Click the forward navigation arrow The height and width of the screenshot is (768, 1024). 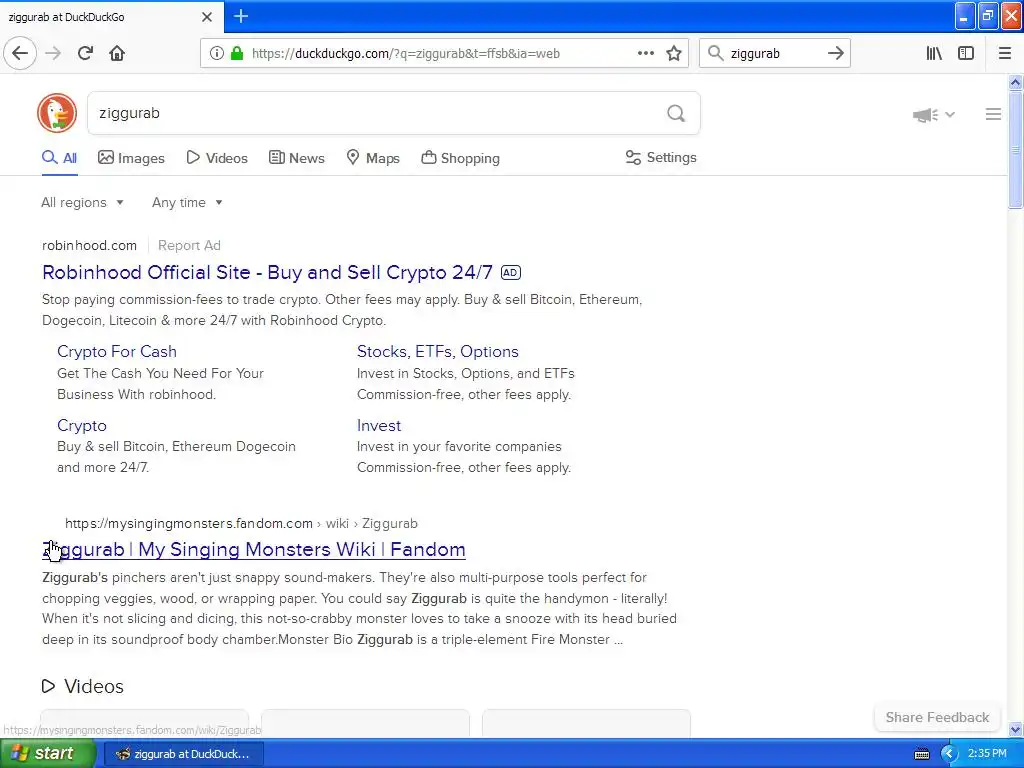tap(53, 53)
